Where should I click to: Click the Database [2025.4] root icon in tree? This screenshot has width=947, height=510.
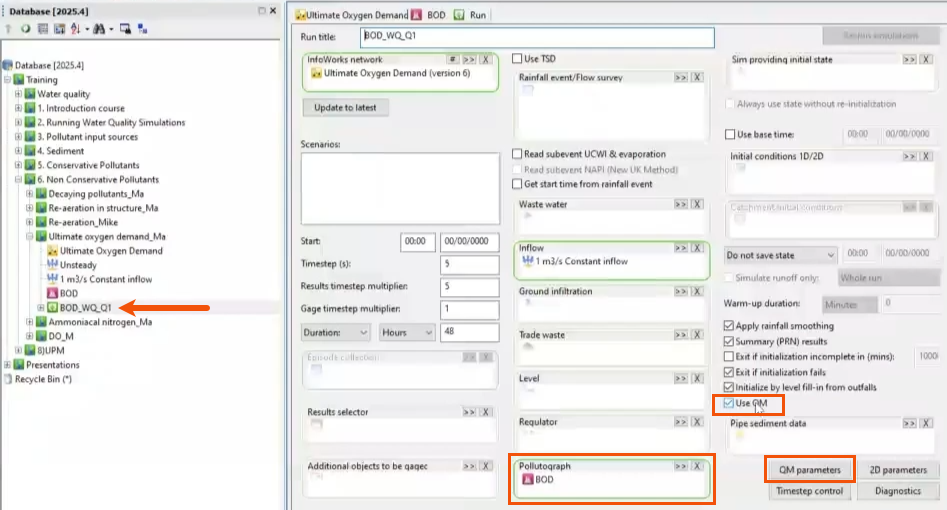(x=8, y=65)
